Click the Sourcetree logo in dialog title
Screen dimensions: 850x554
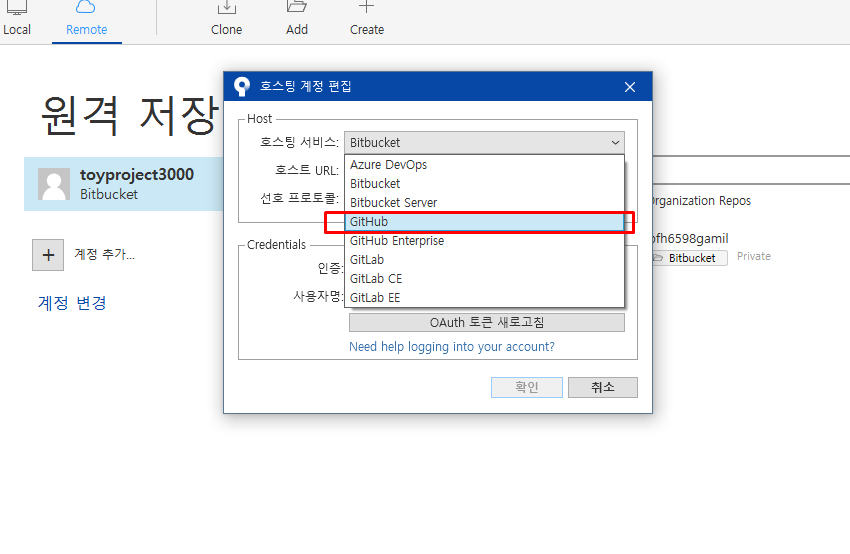click(x=241, y=87)
